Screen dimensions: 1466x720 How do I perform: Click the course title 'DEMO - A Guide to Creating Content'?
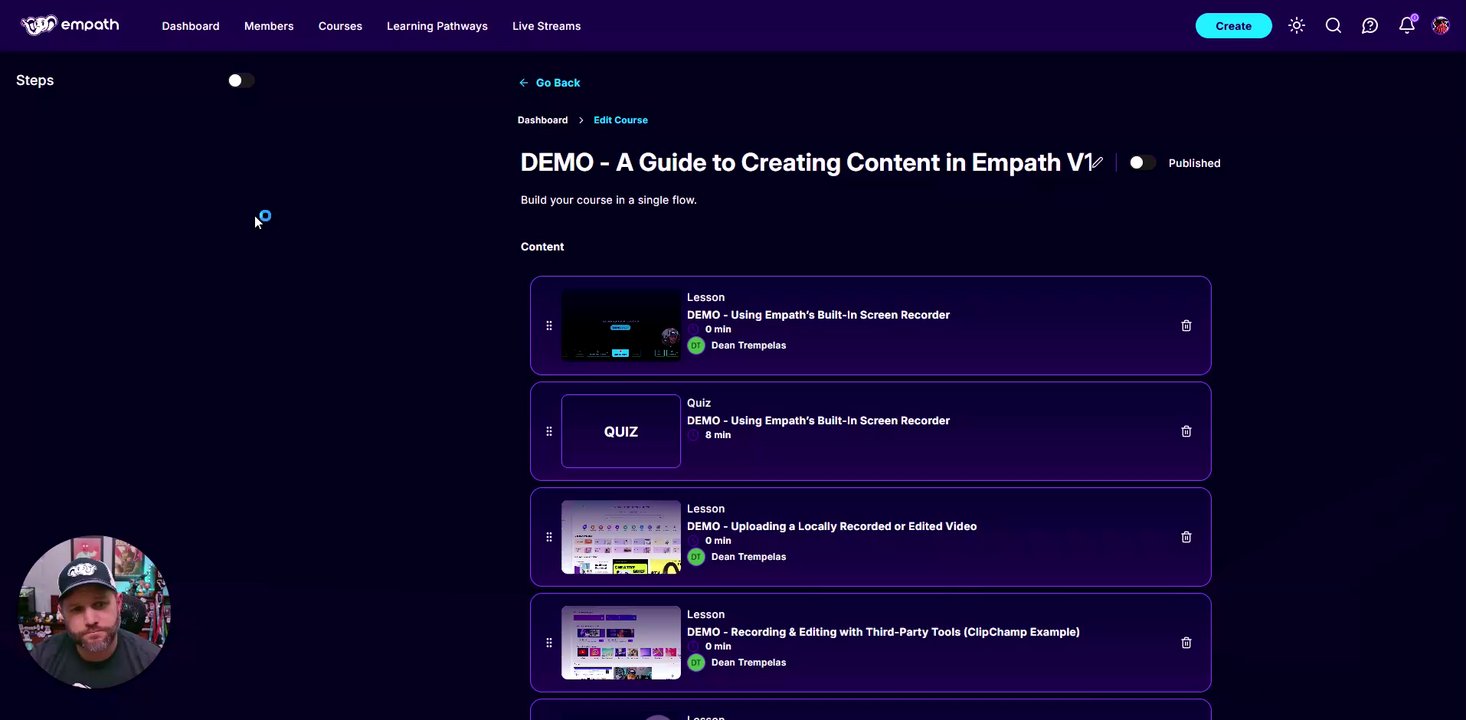point(805,162)
